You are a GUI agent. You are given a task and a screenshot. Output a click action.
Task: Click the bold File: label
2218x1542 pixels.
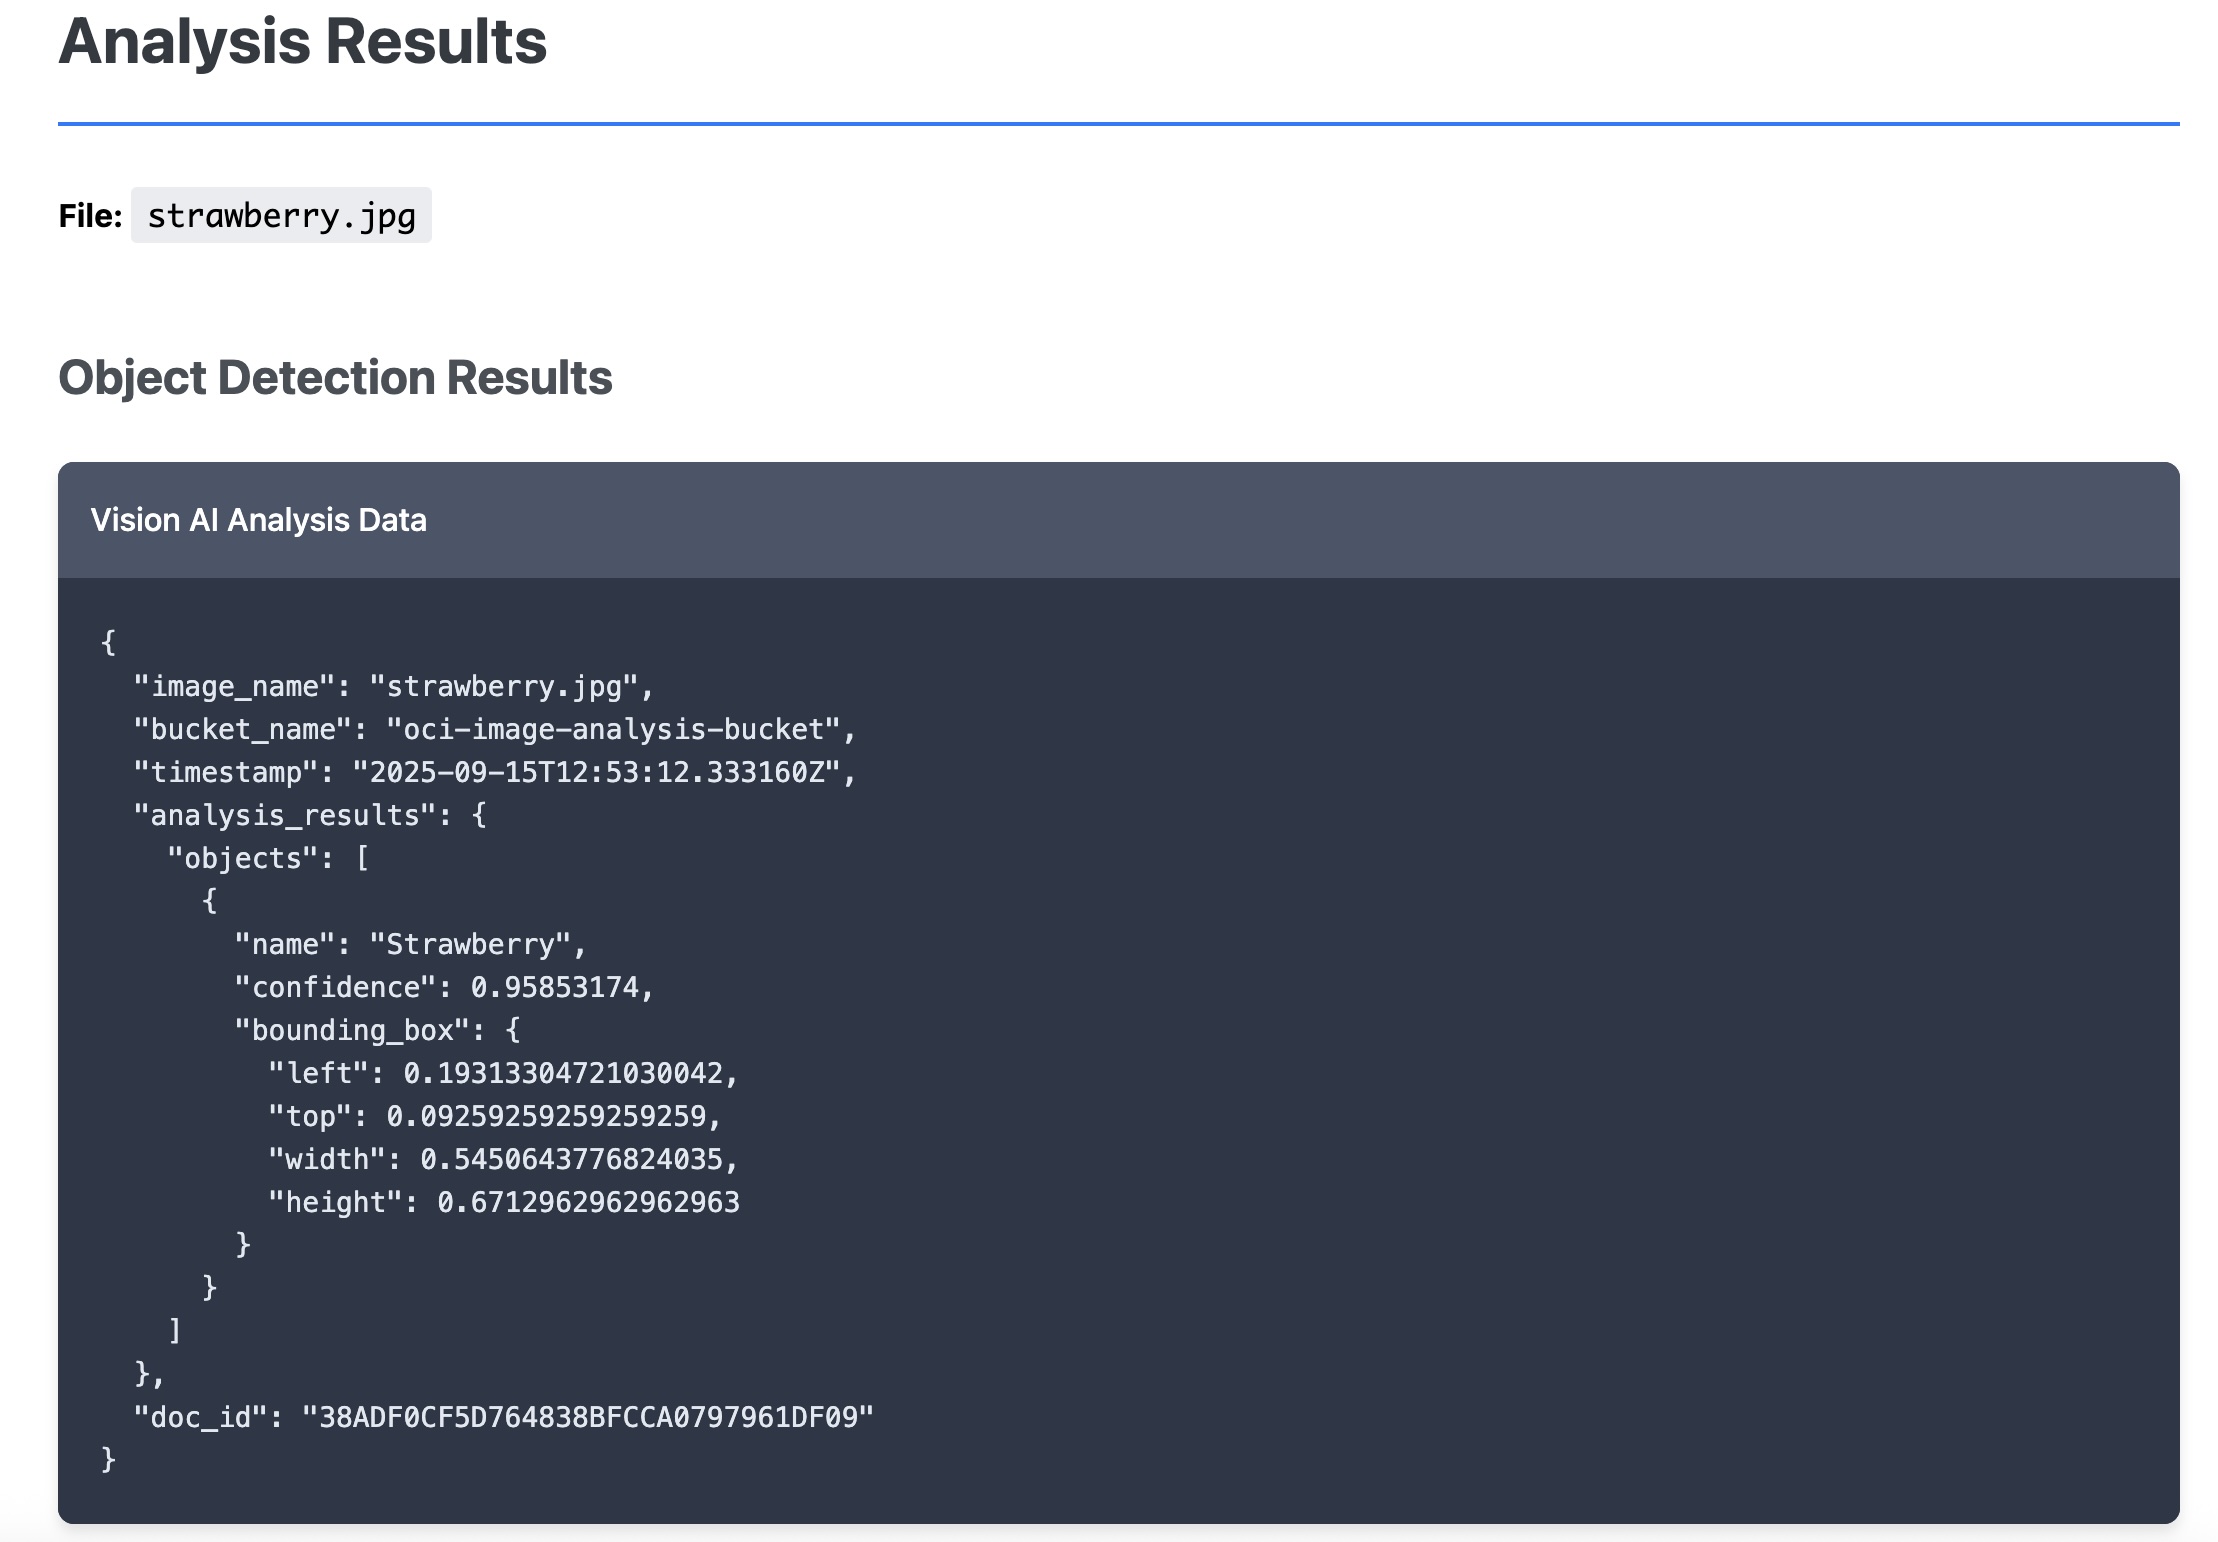90,215
